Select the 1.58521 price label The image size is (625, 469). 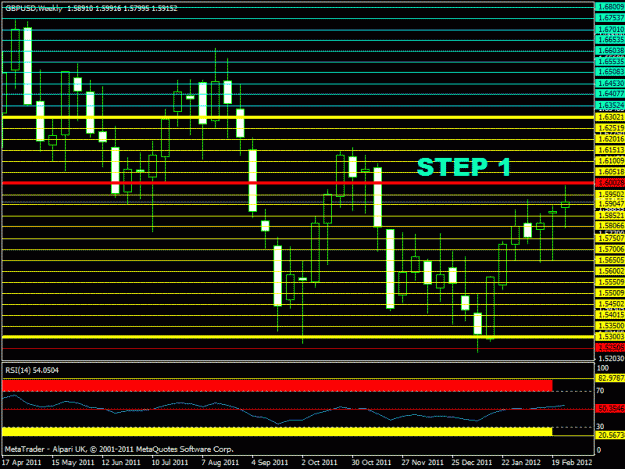610,216
